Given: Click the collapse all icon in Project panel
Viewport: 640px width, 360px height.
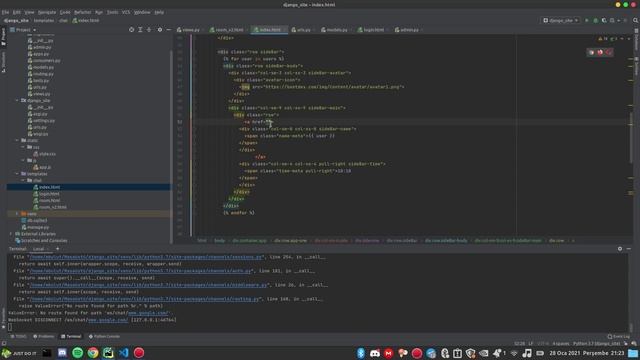Looking at the screenshot, I should pyautogui.click(x=149, y=30).
